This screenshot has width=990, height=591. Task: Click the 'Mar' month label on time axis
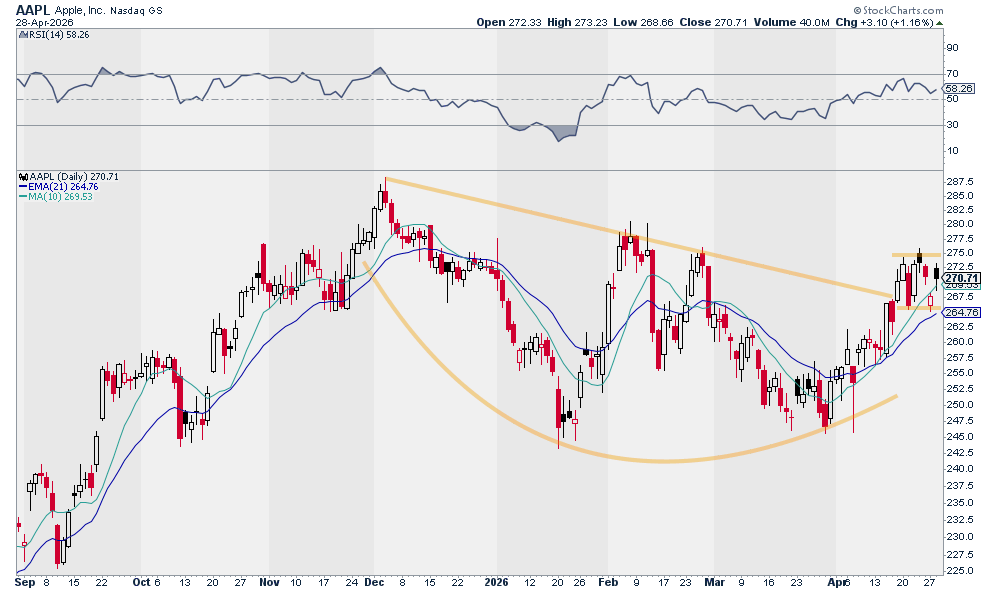point(715,583)
